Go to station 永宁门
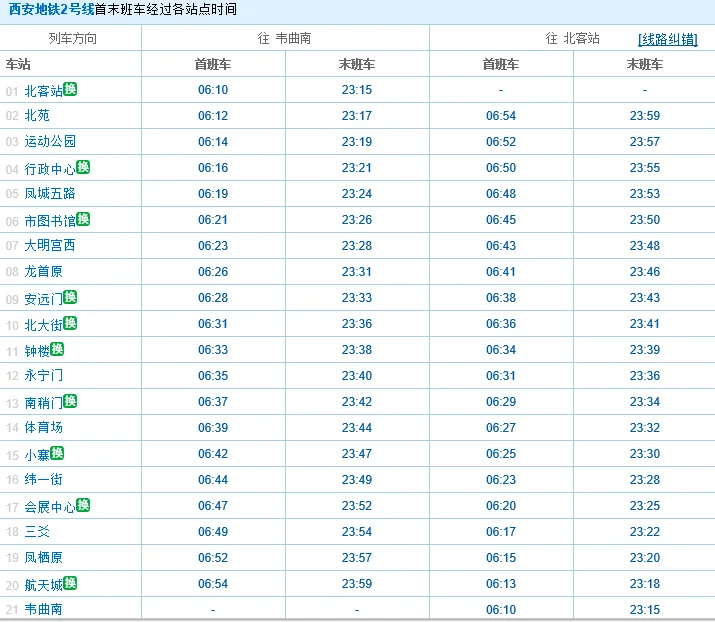Screen dimensions: 715x622 (x=43, y=375)
